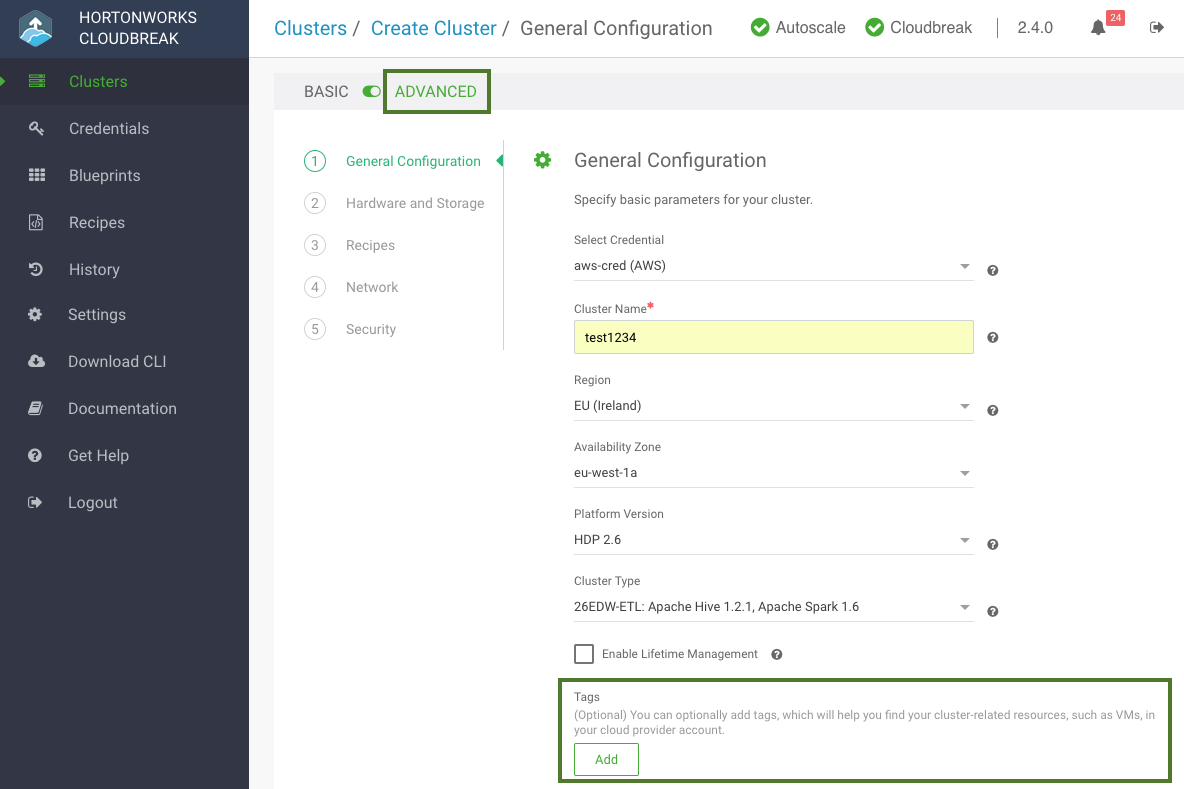1184x789 pixels.
Task: Open the Region dropdown showing EU (Ireland)
Action: click(x=773, y=406)
